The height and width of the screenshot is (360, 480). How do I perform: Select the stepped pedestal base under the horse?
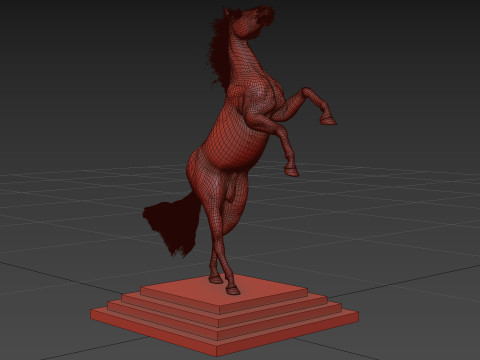pos(225,315)
